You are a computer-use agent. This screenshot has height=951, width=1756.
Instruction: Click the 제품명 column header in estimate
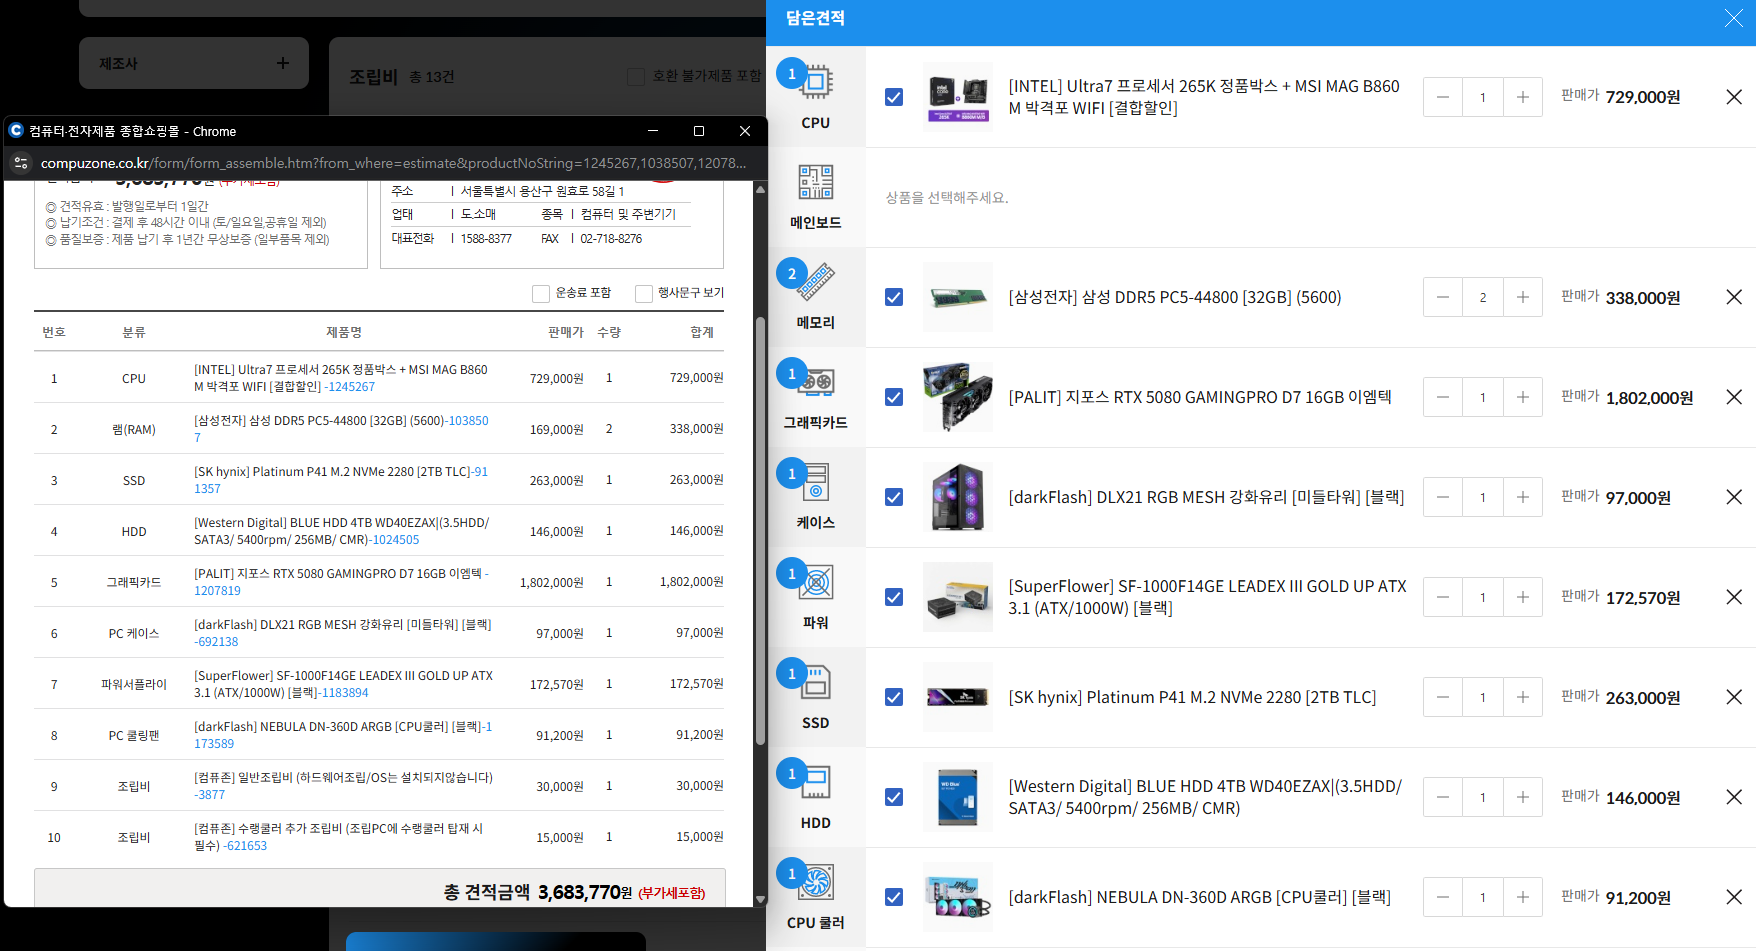344,332
